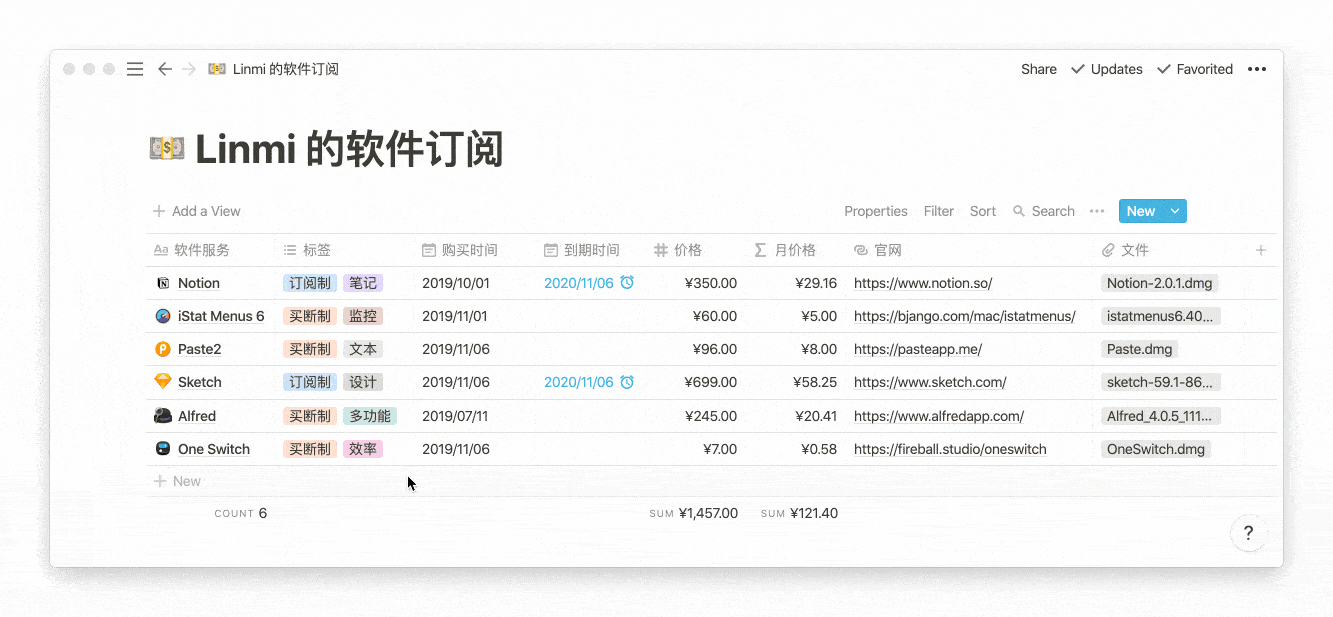This screenshot has height=617, width=1333.
Task: Open the 文件 column header menu
Action: coord(1168,250)
